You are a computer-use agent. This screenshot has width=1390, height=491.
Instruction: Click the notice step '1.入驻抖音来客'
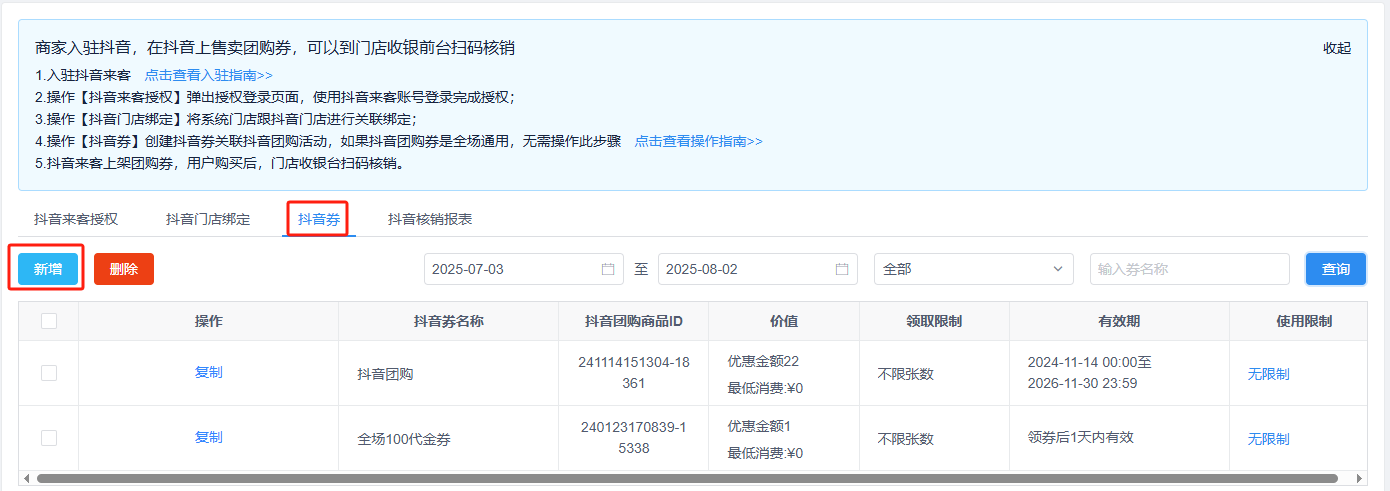pos(83,75)
